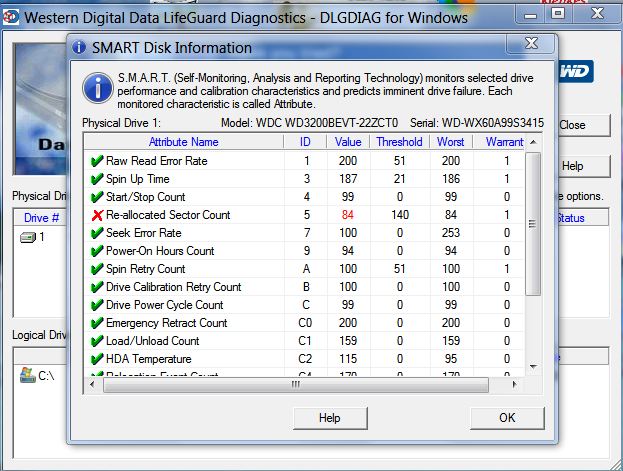Click the red value 84 in the table
The height and width of the screenshot is (471, 623).
pyautogui.click(x=348, y=215)
